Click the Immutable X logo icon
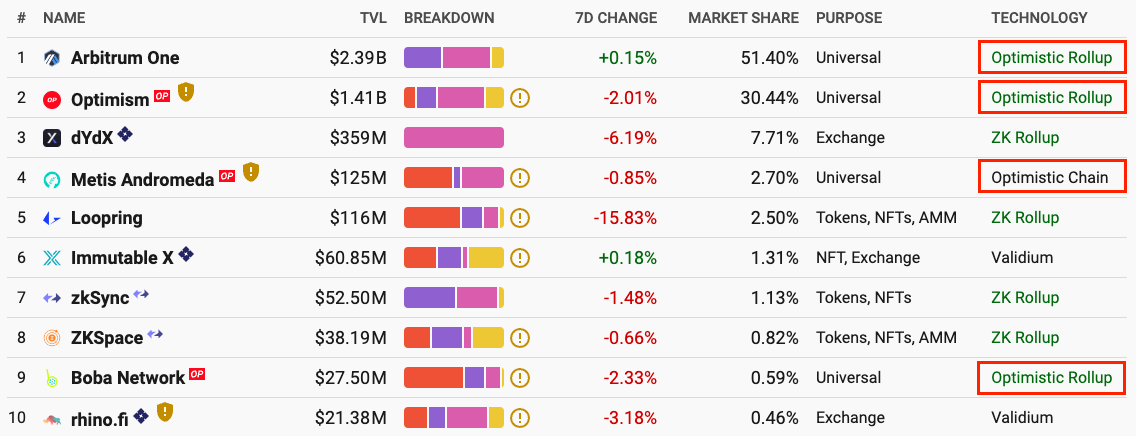 pyautogui.click(x=52, y=258)
